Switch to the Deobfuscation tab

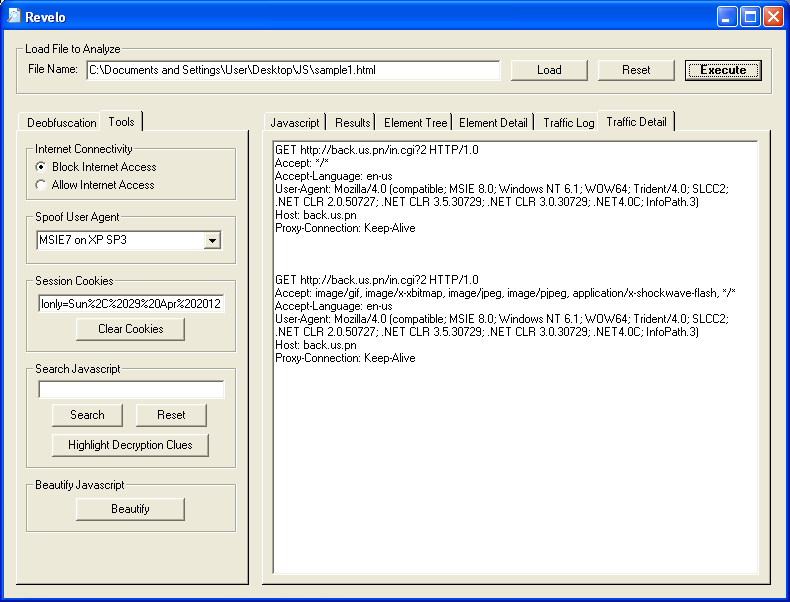pyautogui.click(x=61, y=123)
